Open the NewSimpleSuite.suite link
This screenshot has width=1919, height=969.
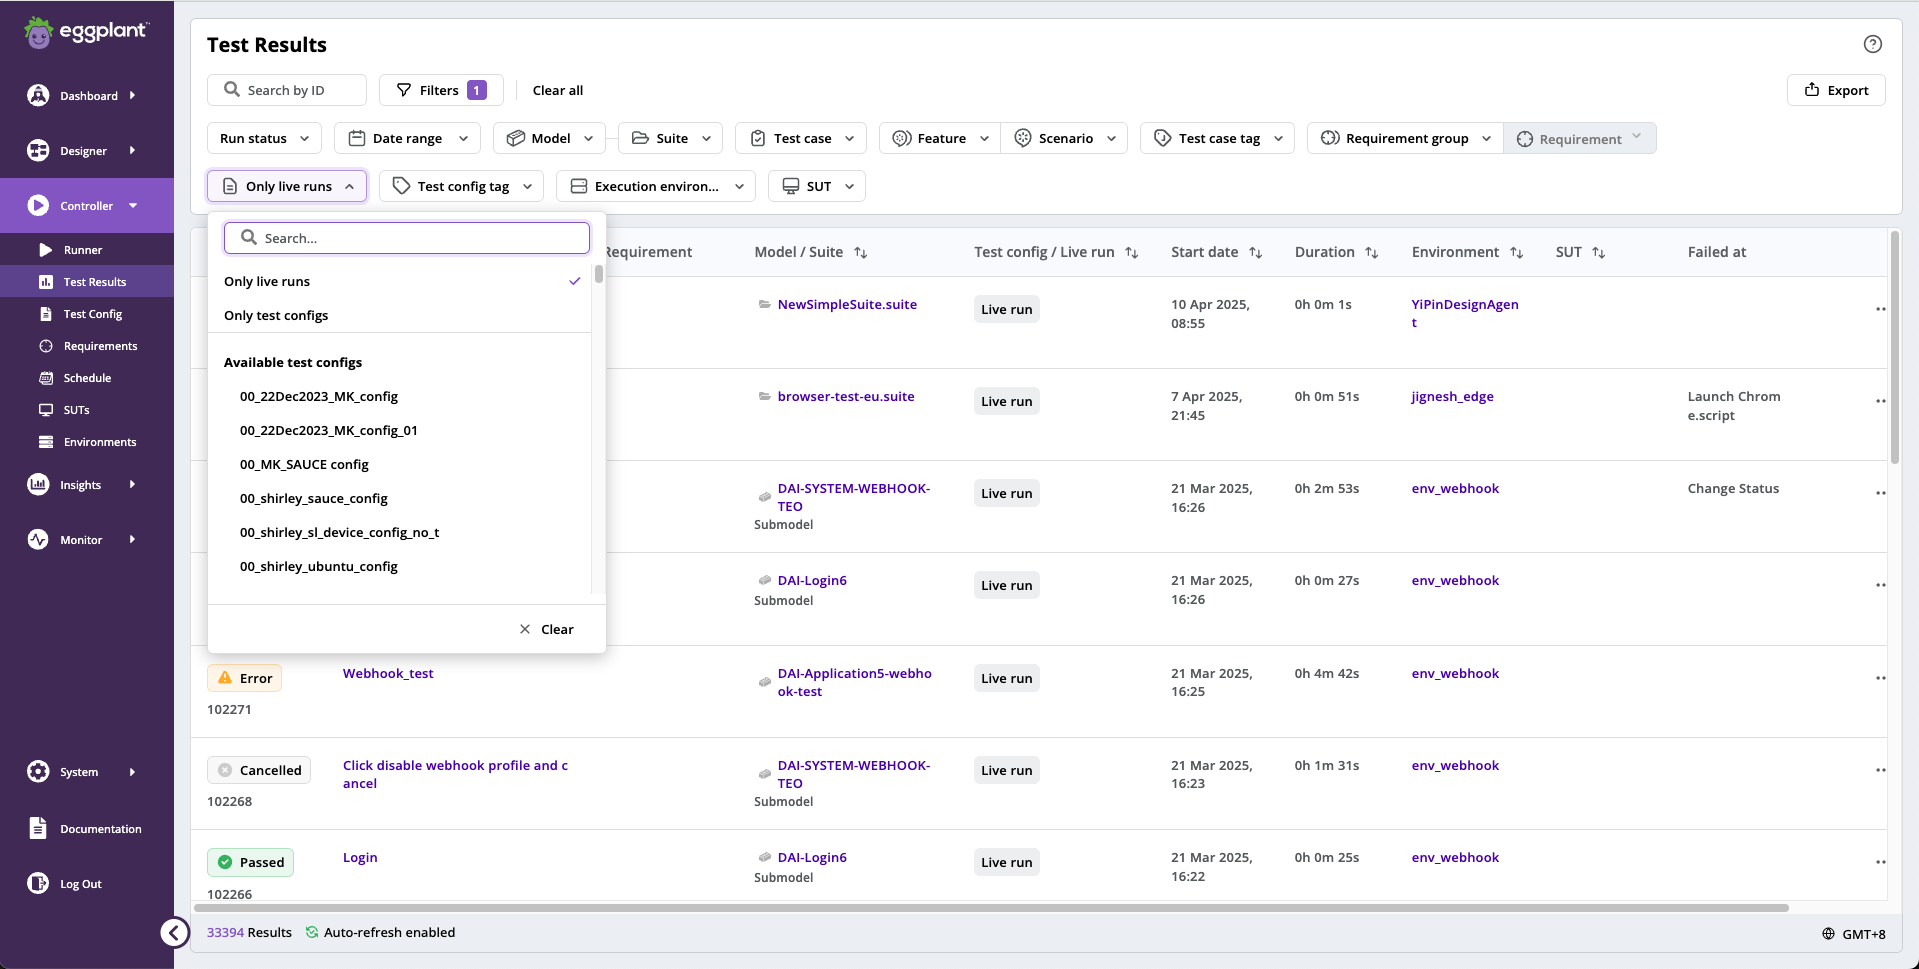[x=847, y=304]
